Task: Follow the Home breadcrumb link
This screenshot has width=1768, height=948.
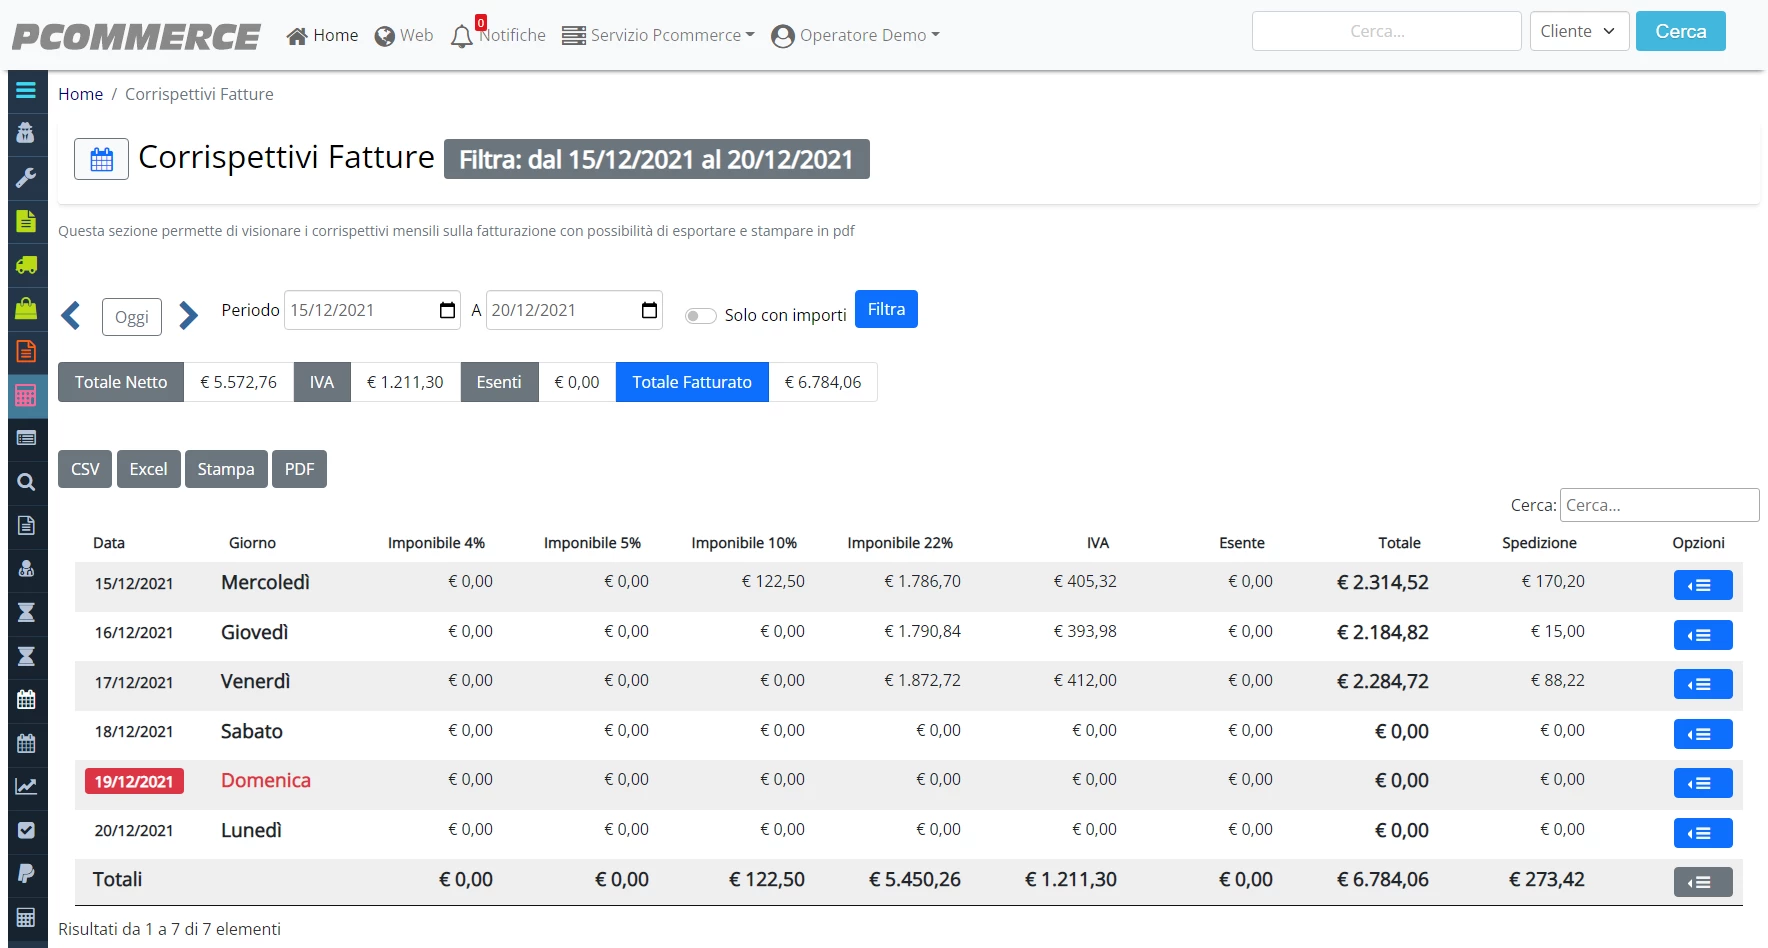Action: [80, 94]
